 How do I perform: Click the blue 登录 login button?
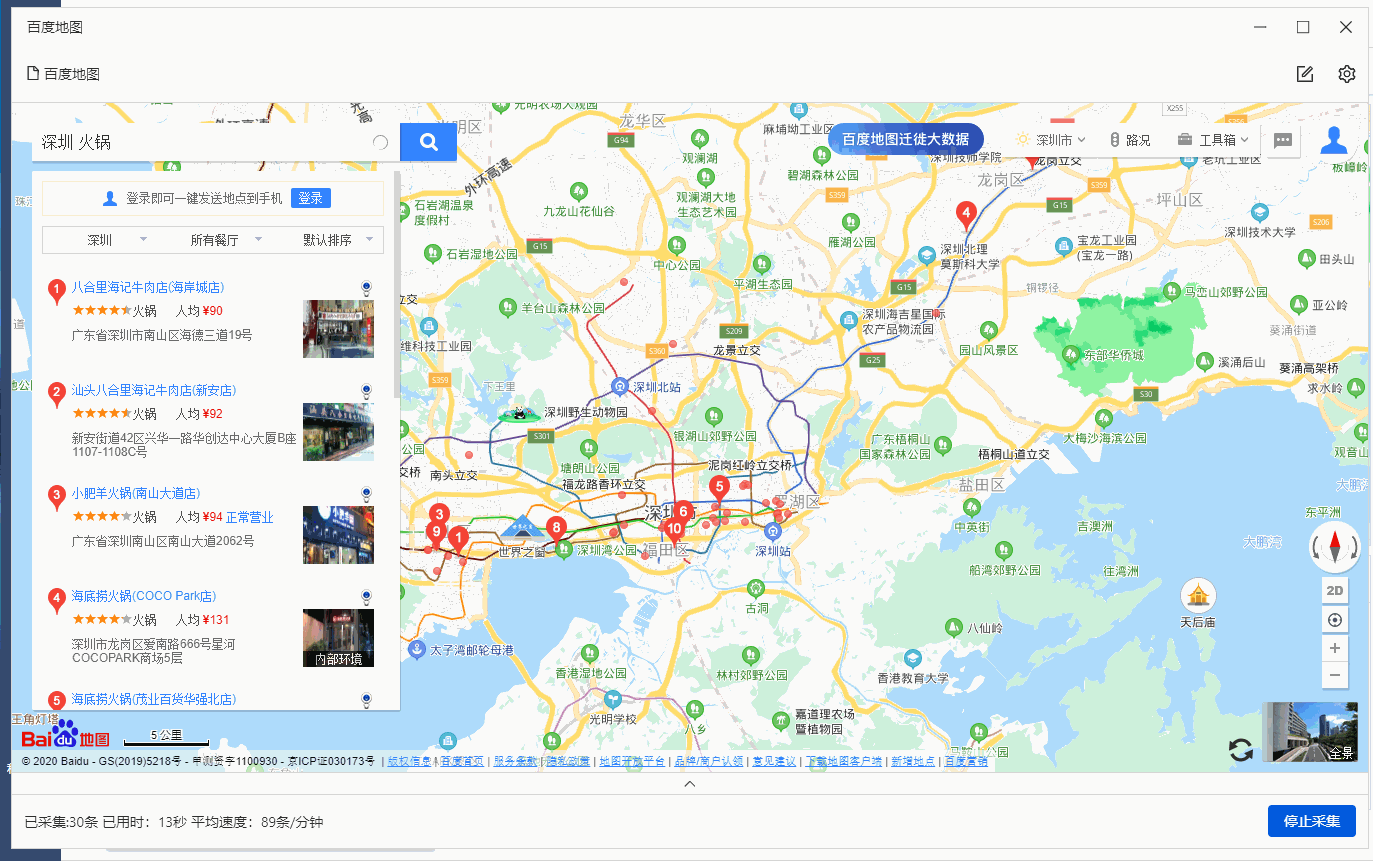(x=311, y=198)
